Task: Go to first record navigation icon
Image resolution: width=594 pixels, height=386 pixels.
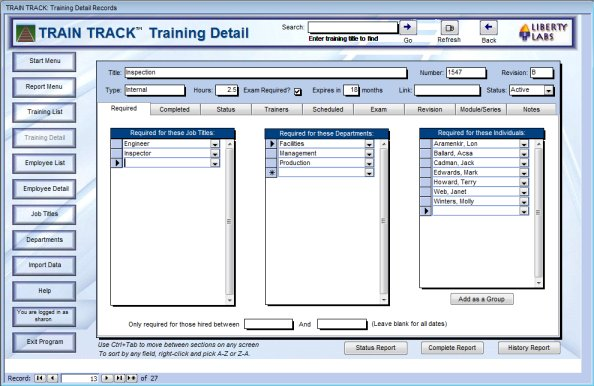Action: point(40,378)
